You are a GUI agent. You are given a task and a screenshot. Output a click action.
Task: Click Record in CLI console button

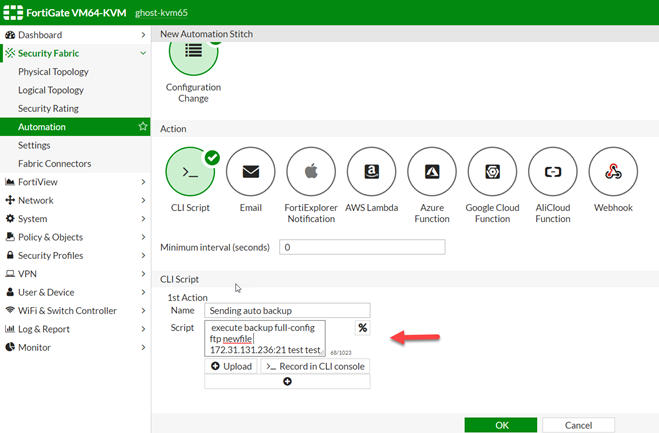315,366
